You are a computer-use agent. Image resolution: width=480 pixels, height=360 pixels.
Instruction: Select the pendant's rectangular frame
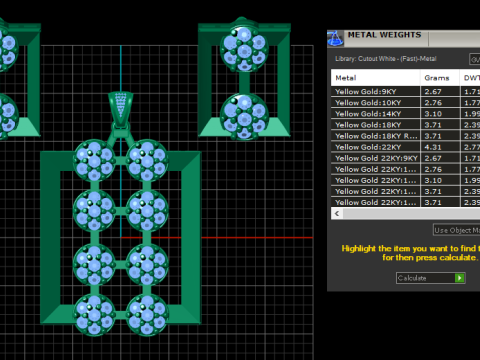coord(50,237)
